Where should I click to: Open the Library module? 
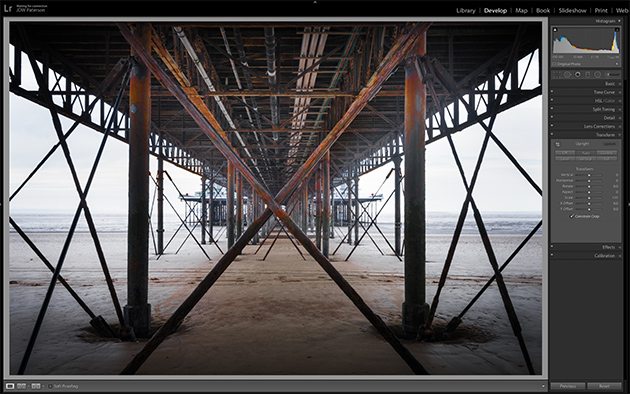point(466,11)
